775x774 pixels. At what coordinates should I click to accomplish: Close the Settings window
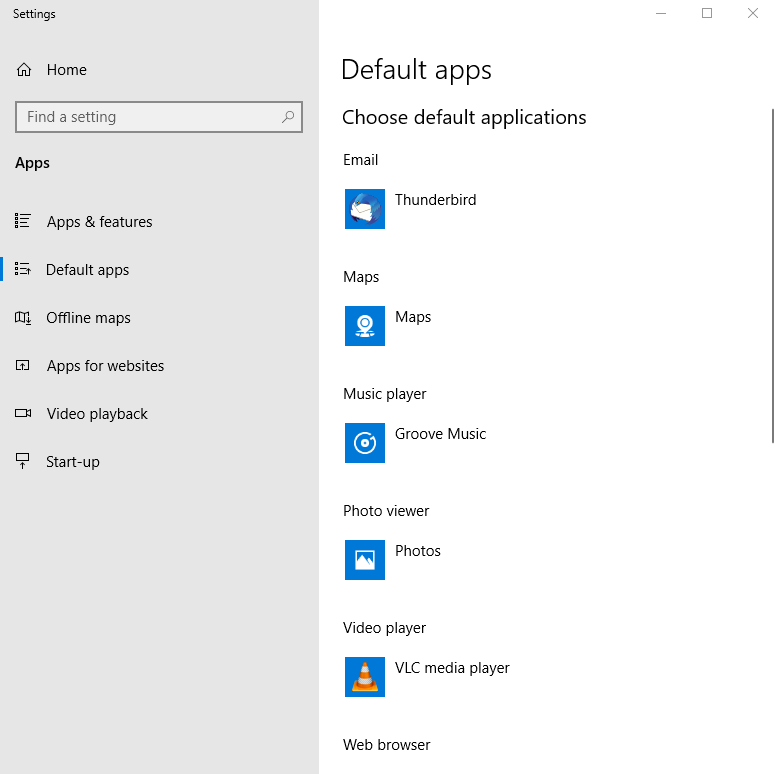(x=752, y=13)
